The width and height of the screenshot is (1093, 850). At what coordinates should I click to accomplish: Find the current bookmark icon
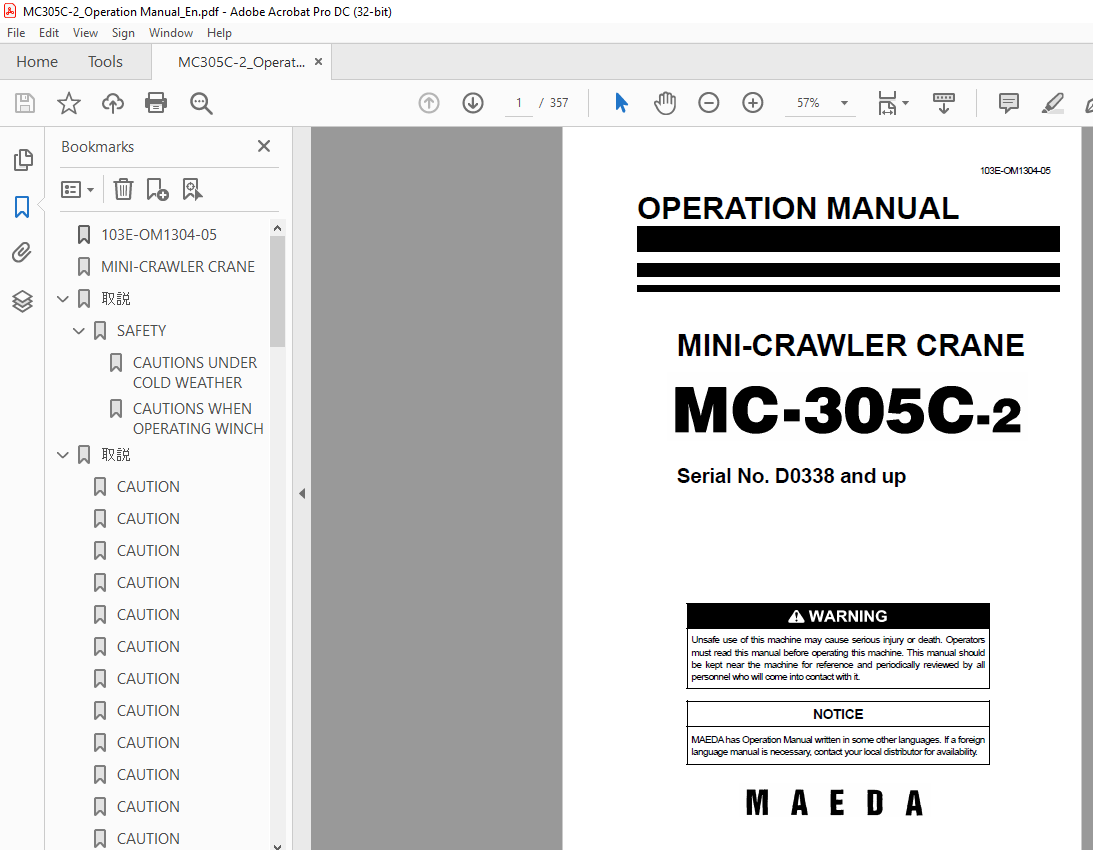pos(192,189)
